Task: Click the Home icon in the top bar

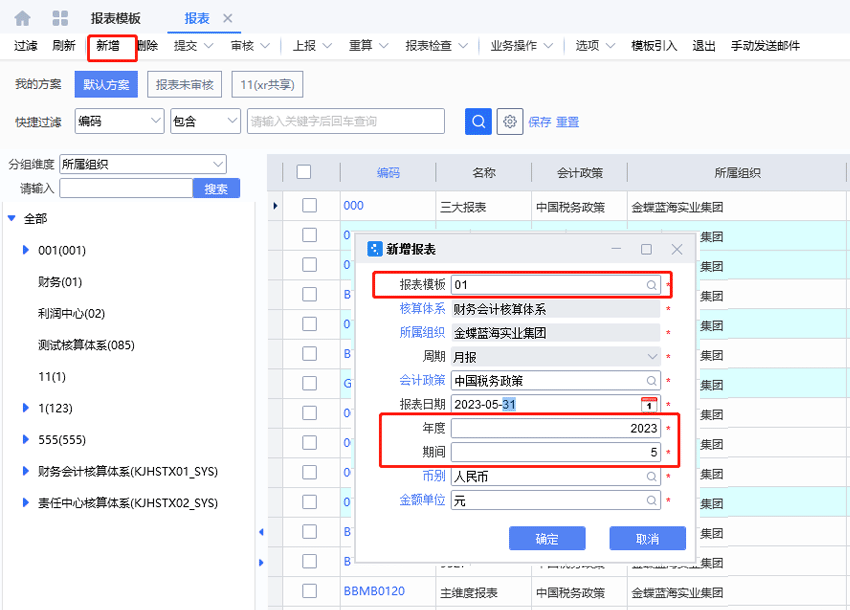Action: [x=20, y=16]
